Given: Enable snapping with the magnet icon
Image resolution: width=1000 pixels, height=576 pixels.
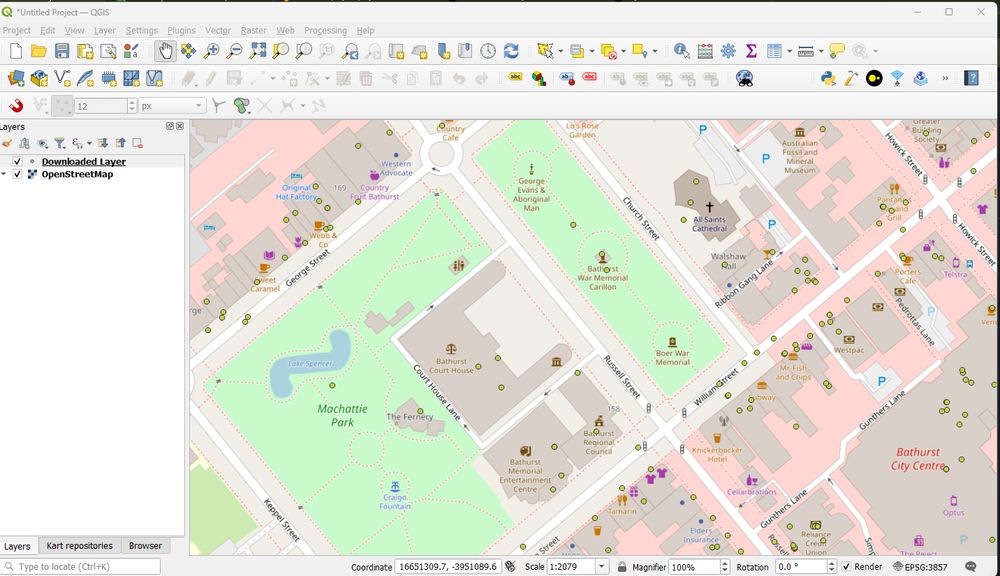Looking at the screenshot, I should click(16, 105).
